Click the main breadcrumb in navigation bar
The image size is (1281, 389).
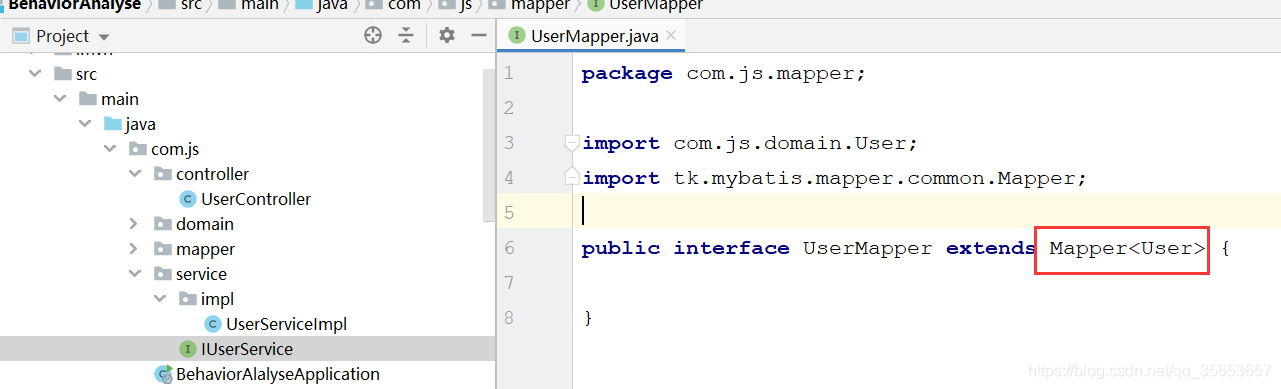(x=260, y=5)
